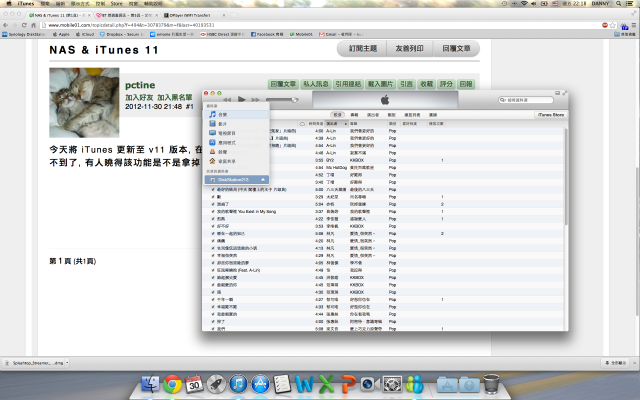Click the red AdBlock icon in Chrome

(x=605, y=25)
